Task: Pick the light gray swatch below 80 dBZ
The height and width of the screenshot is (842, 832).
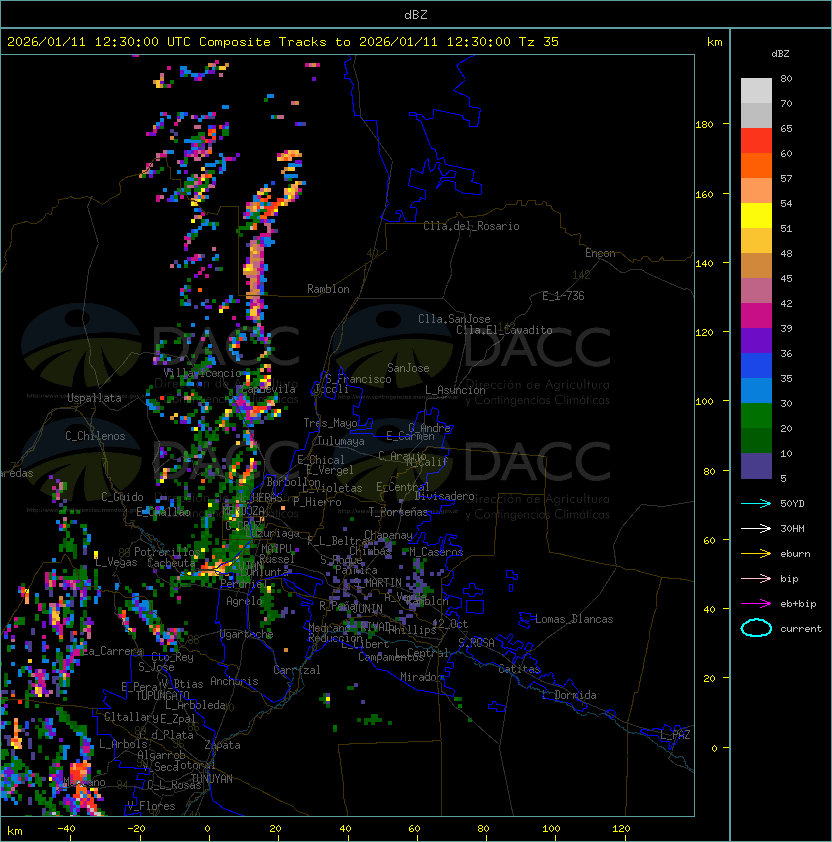Action: tap(756, 91)
